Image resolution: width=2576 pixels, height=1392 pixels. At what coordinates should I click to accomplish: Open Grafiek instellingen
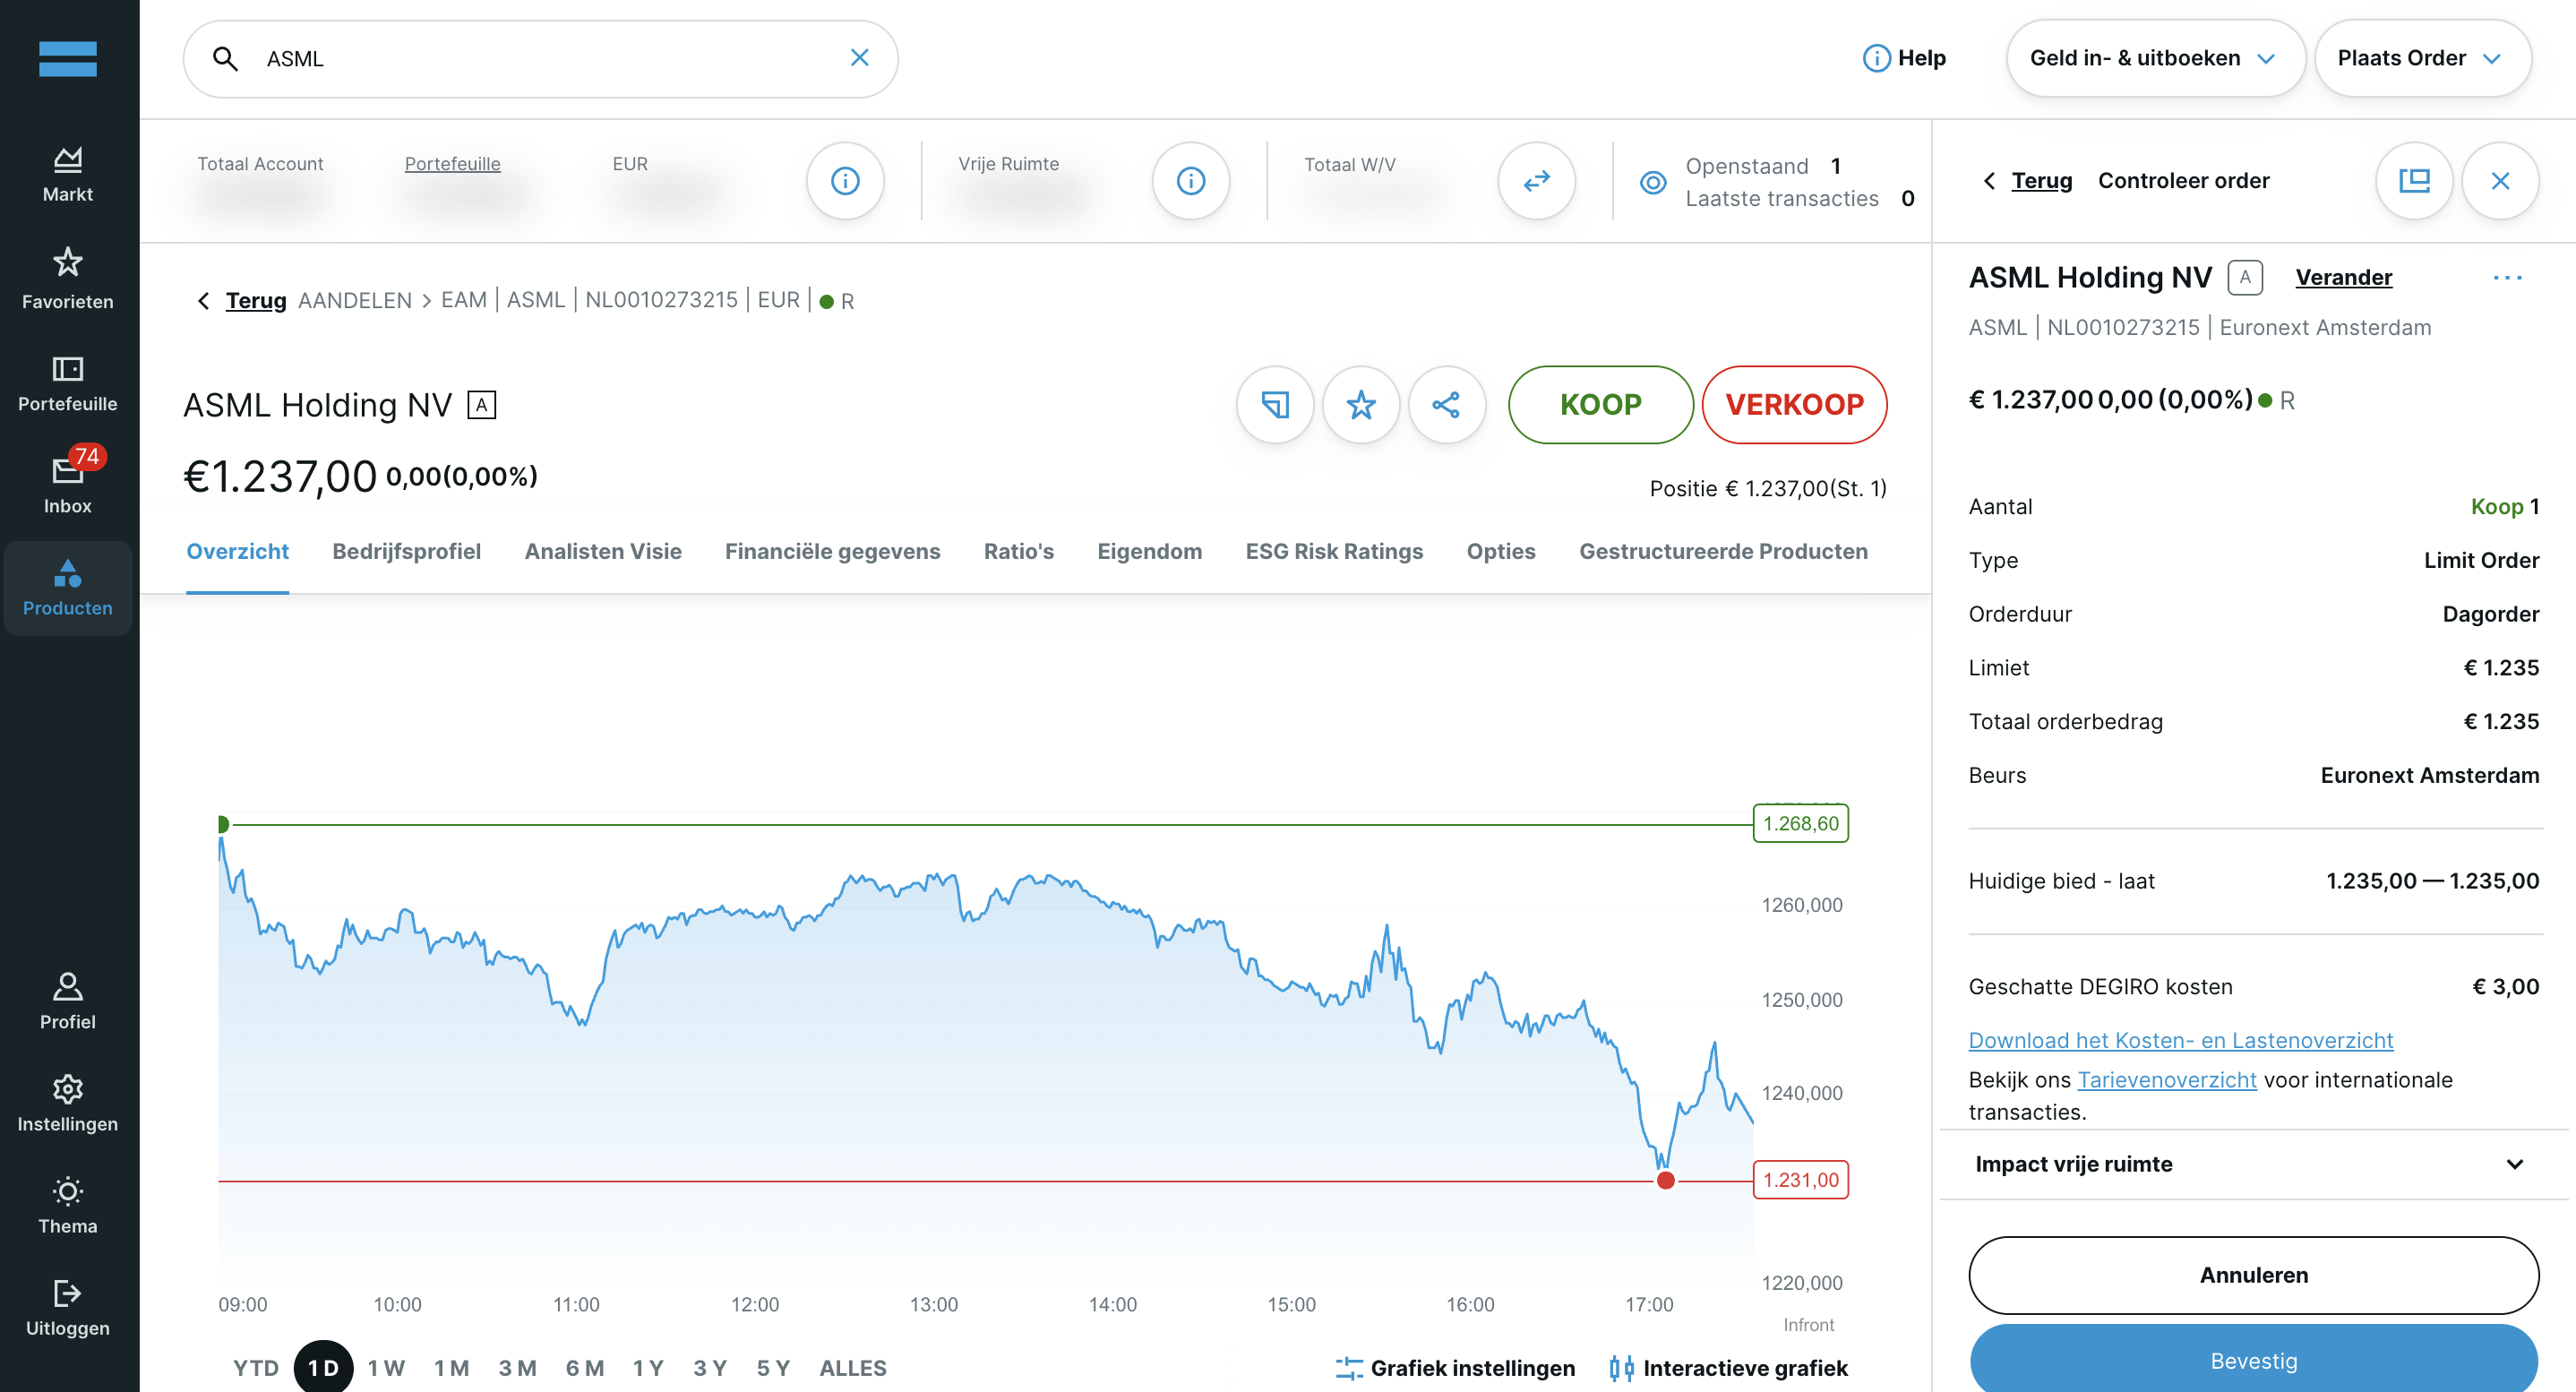coord(1455,1368)
